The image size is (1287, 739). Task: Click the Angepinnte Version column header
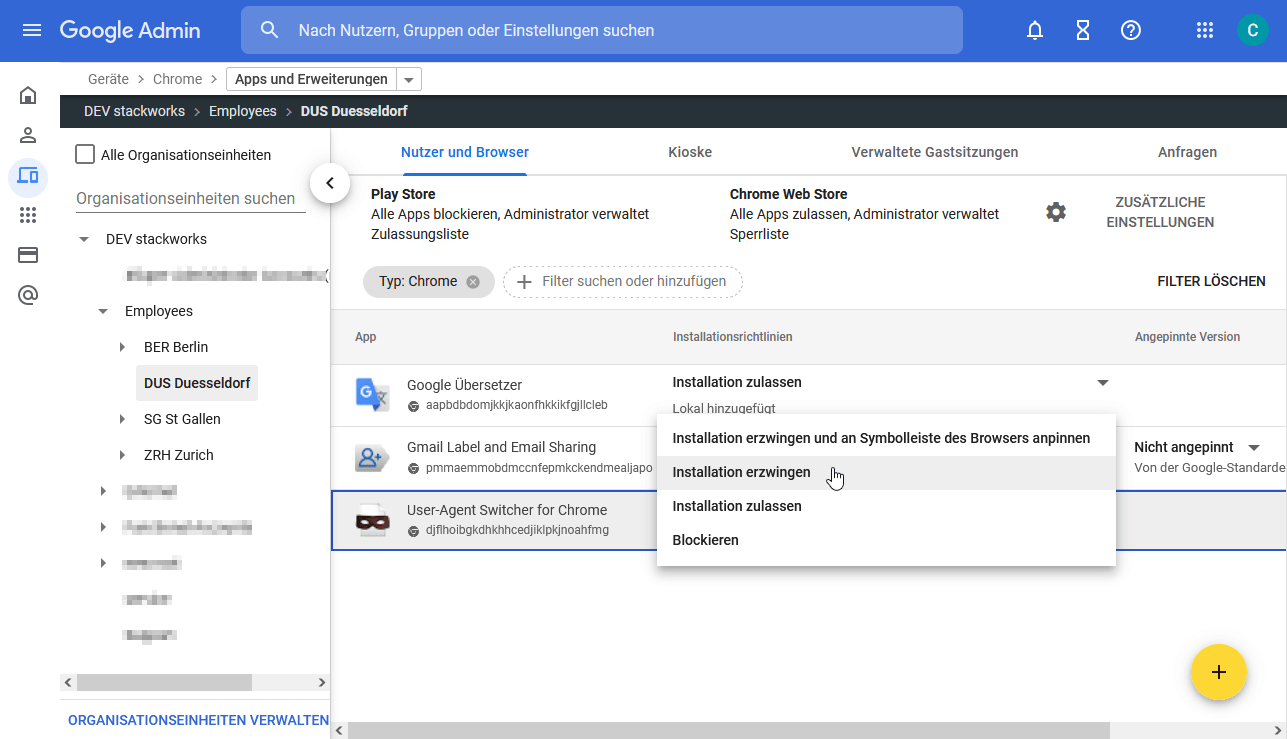(1187, 337)
